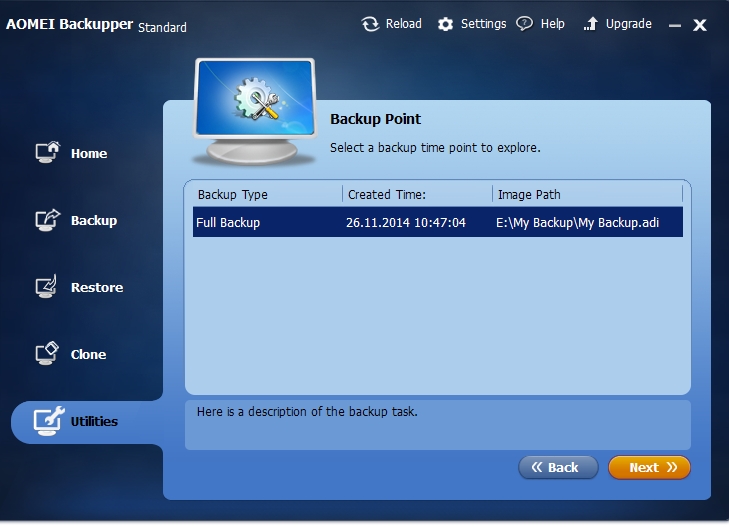Image resolution: width=729 pixels, height=527 pixels.
Task: Click the Reload arrows icon
Action: [x=371, y=24]
